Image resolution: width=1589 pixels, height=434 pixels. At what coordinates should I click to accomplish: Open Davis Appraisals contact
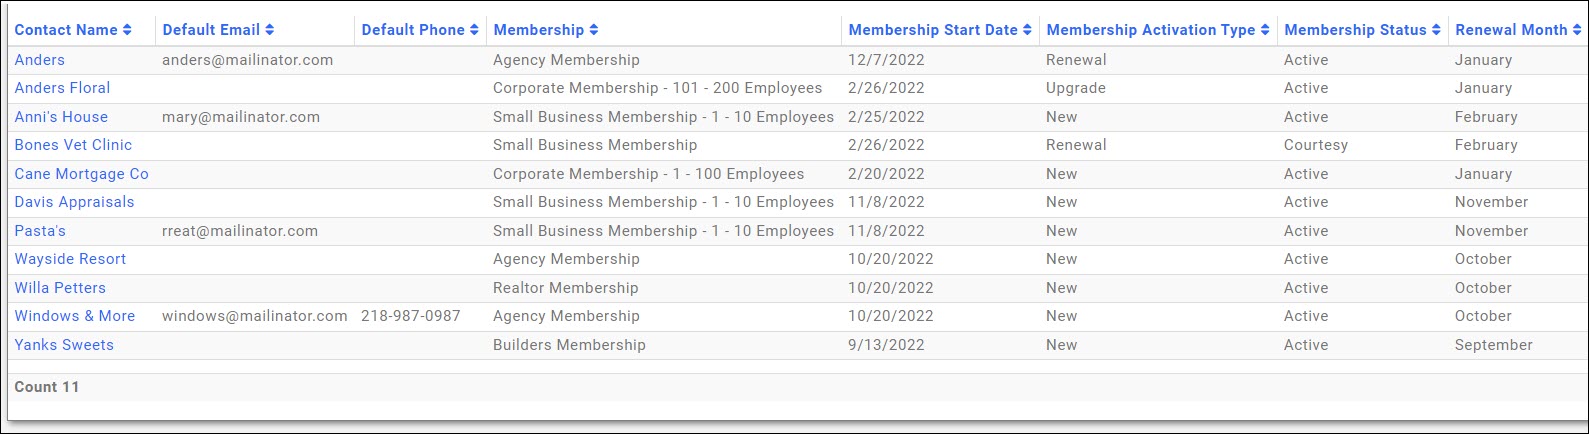pyautogui.click(x=74, y=202)
